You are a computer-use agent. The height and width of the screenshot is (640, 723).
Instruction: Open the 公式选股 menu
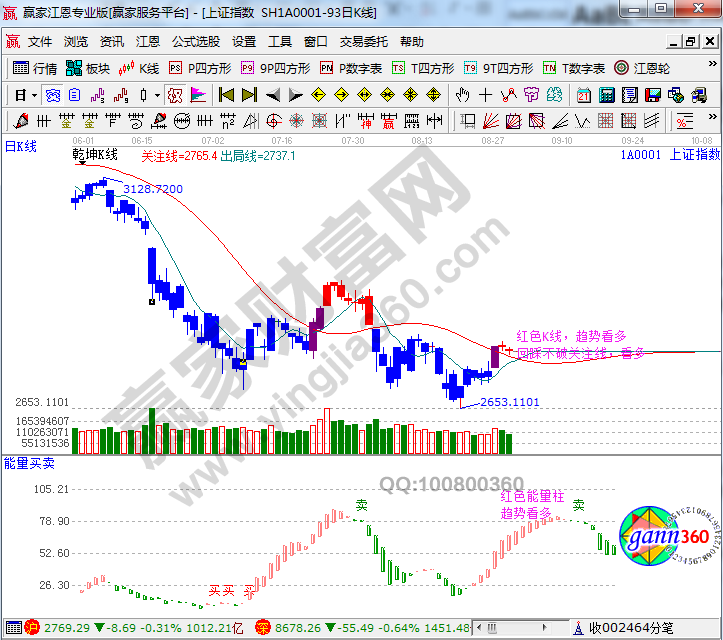(195, 42)
